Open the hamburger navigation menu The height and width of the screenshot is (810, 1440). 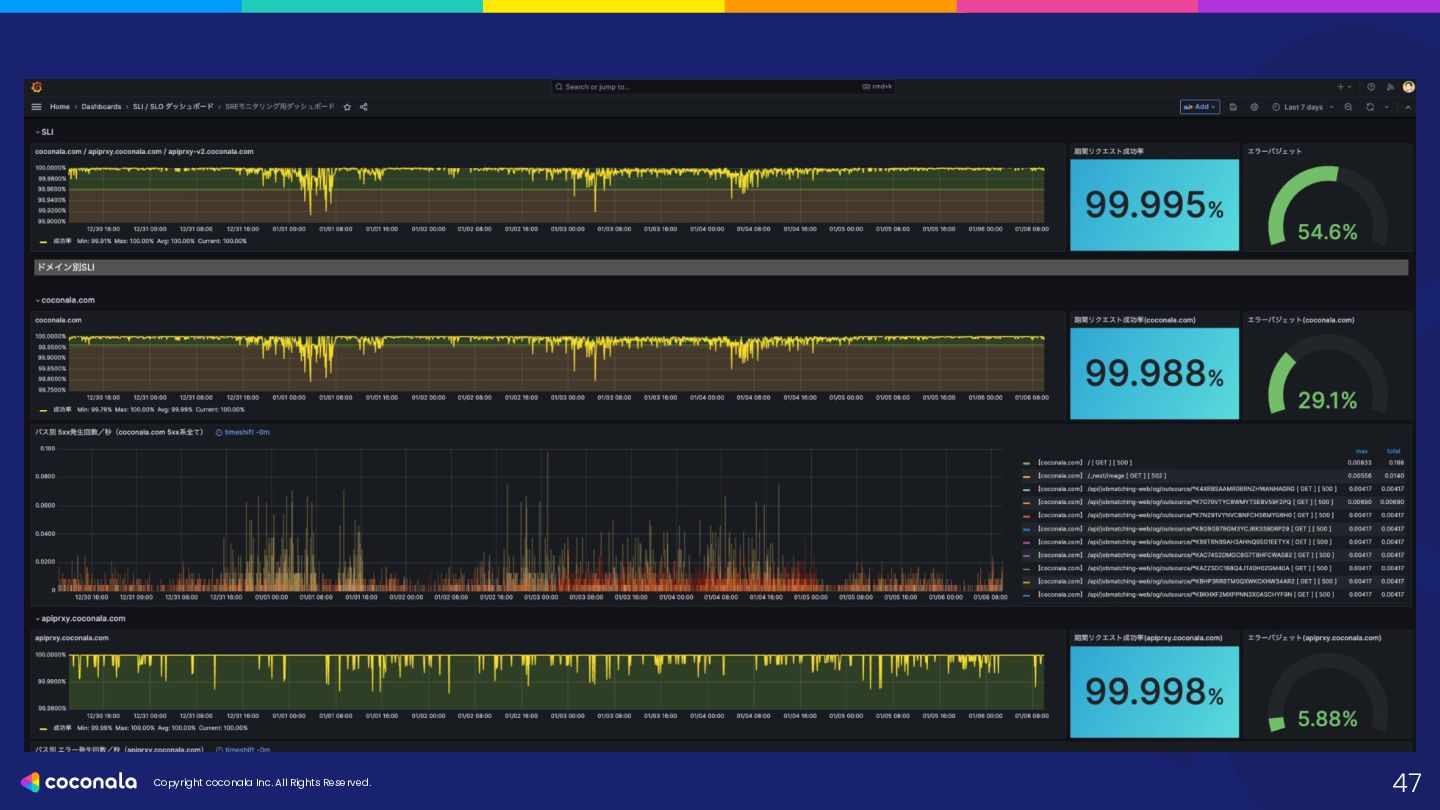tap(37, 107)
